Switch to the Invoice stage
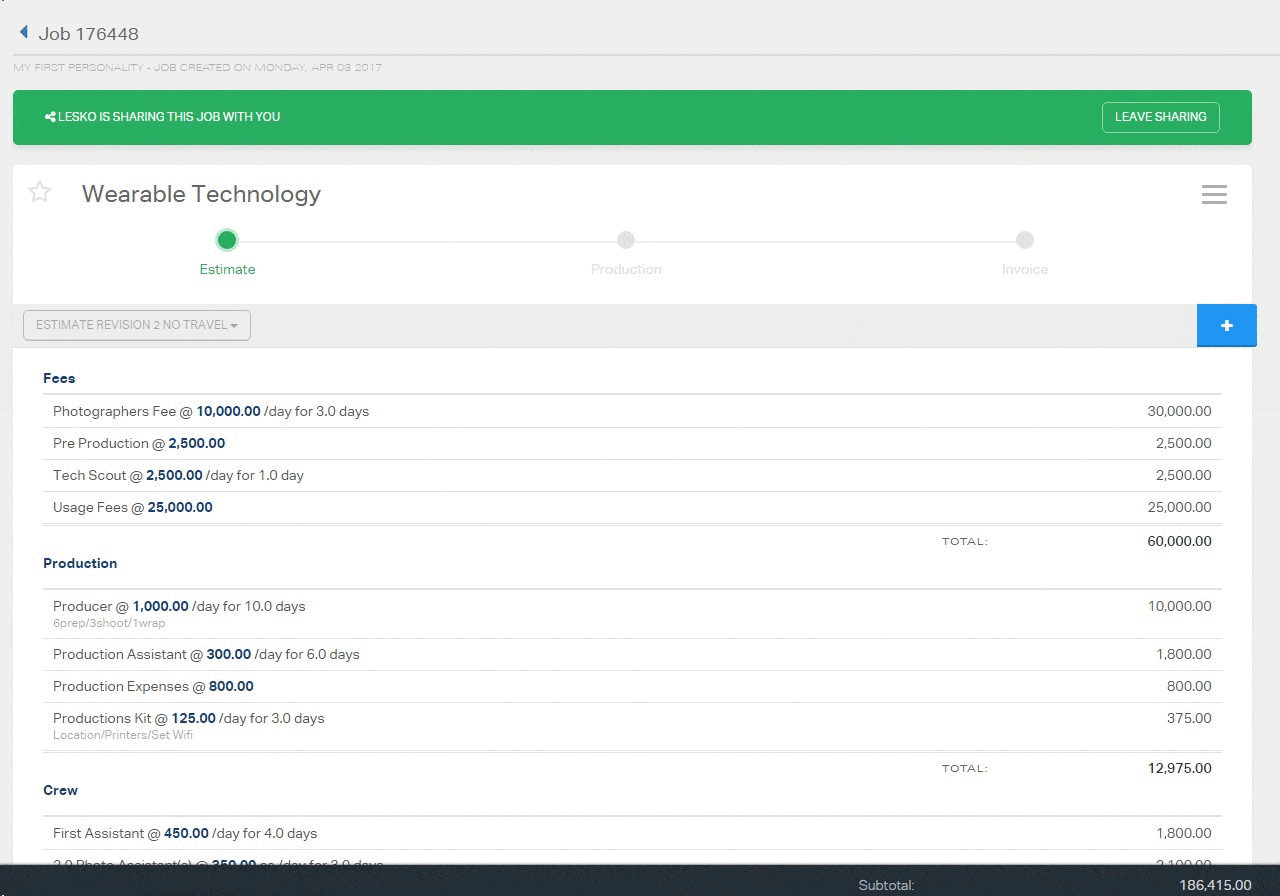The height and width of the screenshot is (896, 1280). click(x=1024, y=269)
